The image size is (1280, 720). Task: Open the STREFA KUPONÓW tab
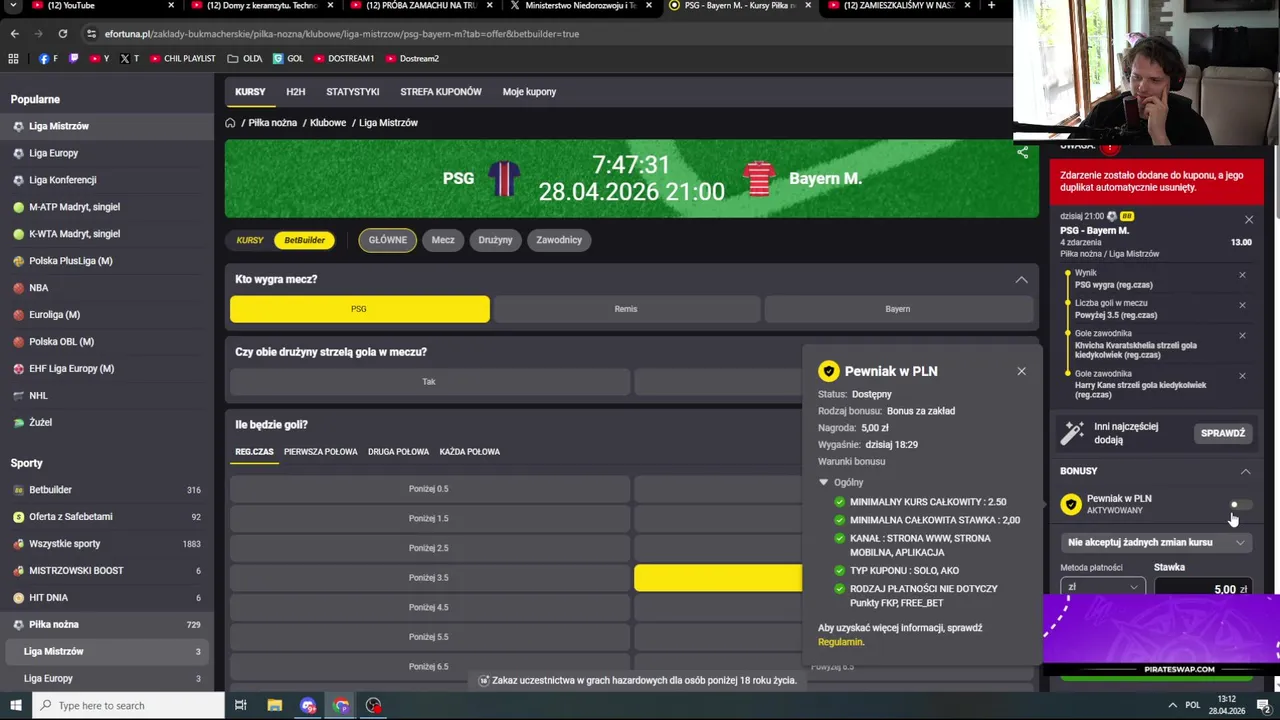[x=441, y=92]
